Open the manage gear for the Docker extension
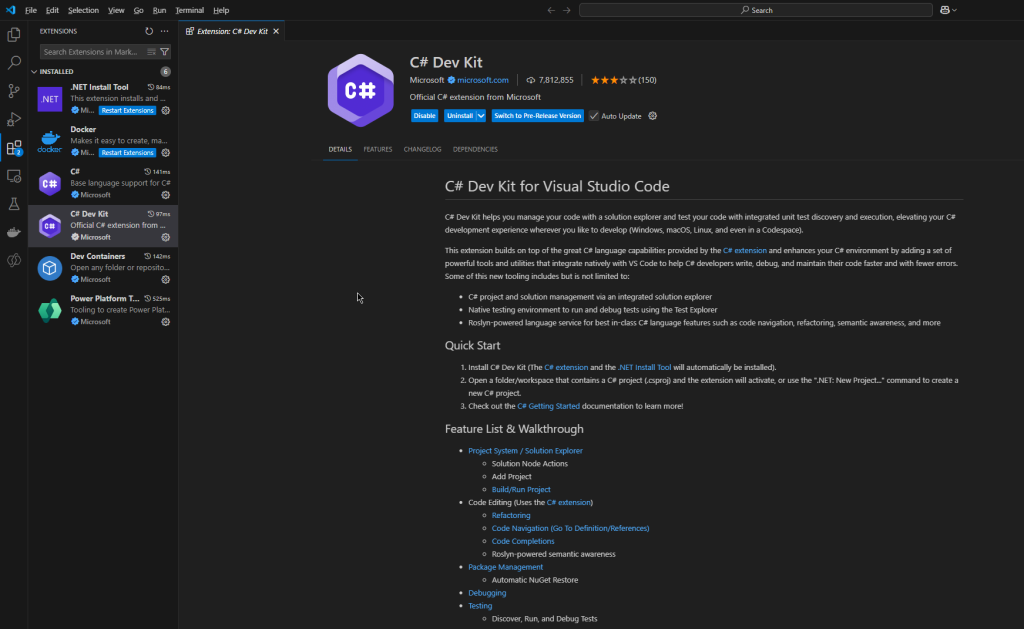 click(166, 153)
